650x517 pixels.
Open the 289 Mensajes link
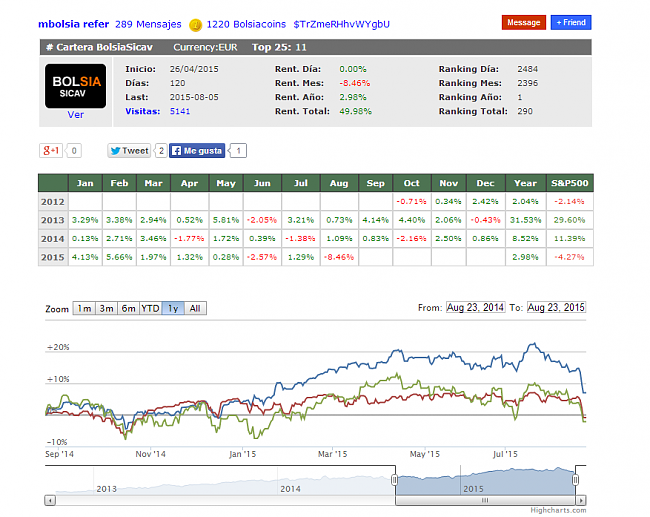tap(148, 24)
